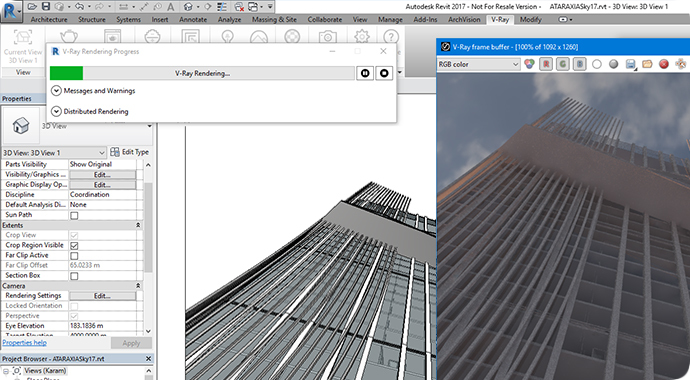The height and width of the screenshot is (380, 690).
Task: Toggle the Thin Lines icon
Action: pyautogui.click(x=222, y=7)
